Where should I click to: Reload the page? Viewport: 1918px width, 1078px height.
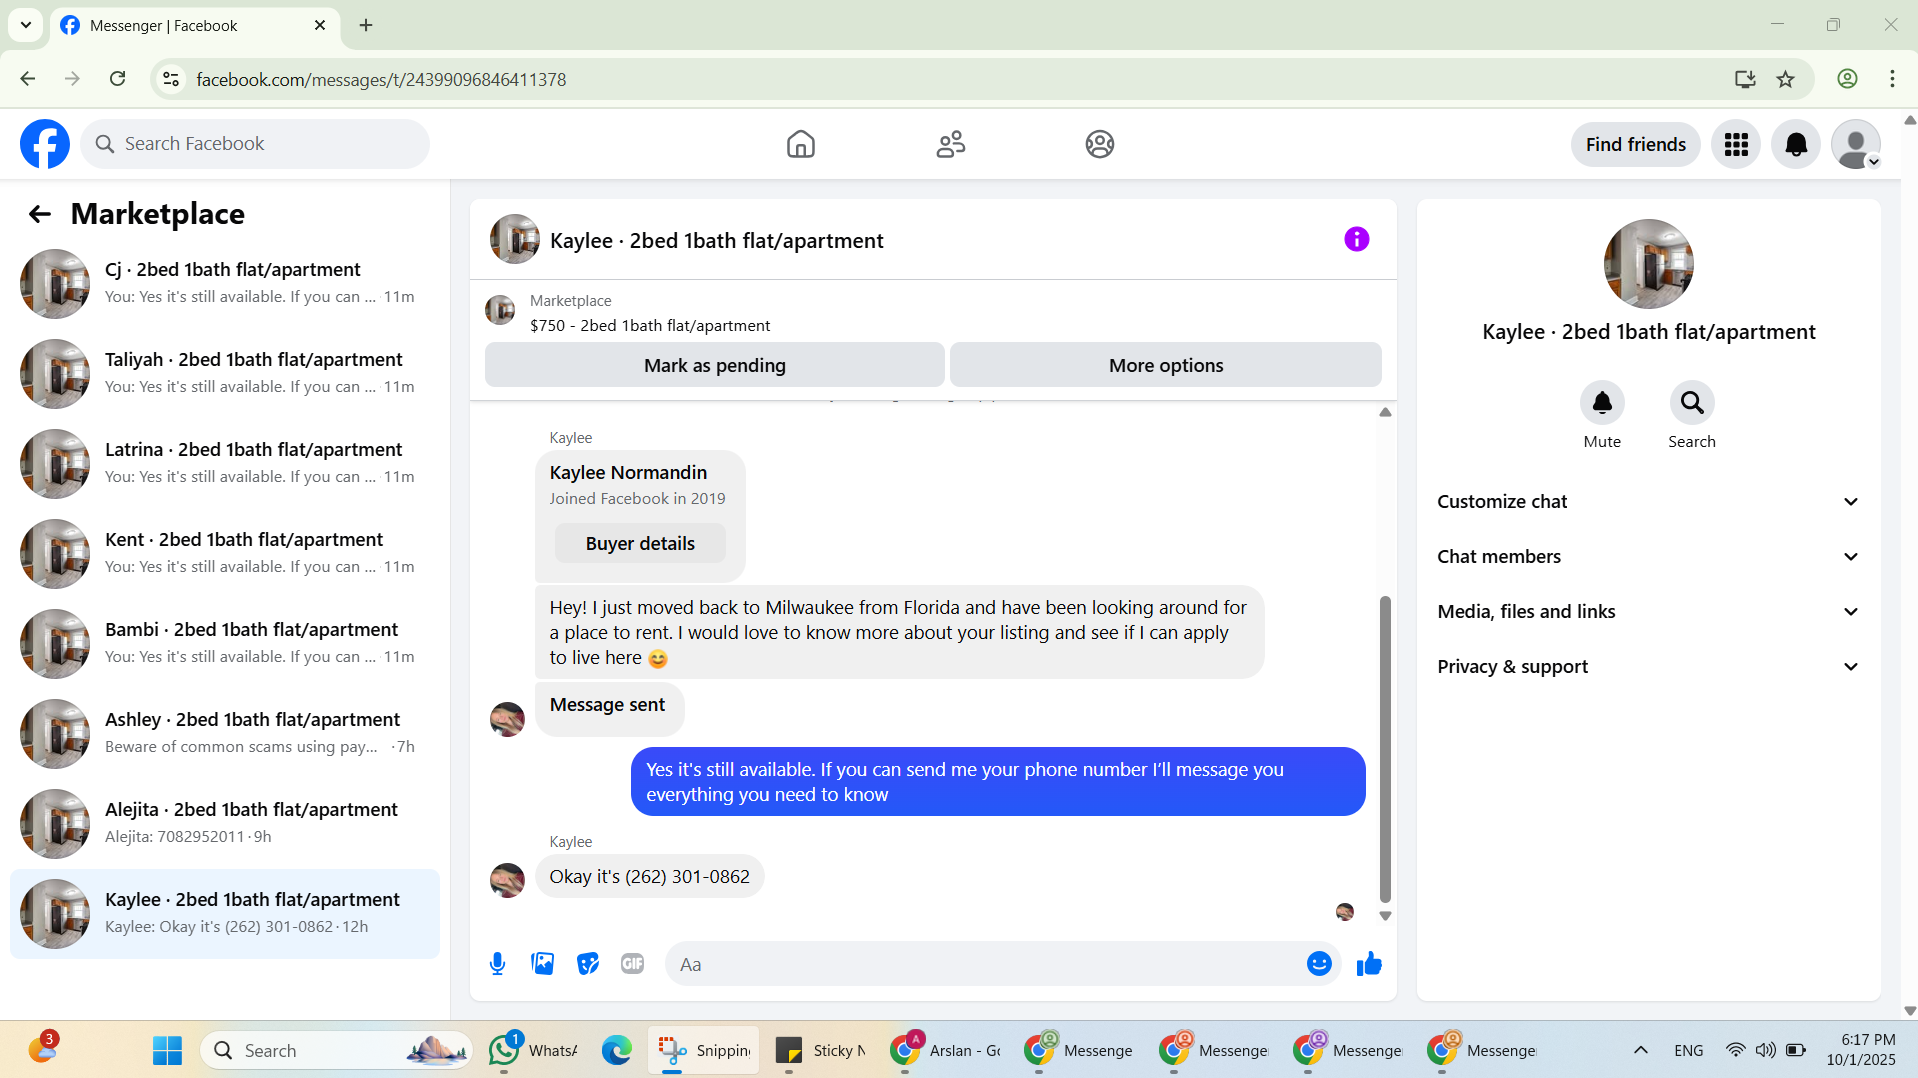point(118,79)
